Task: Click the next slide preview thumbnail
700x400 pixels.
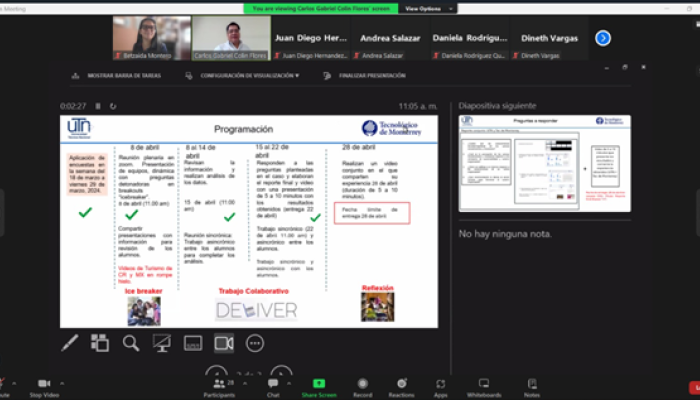Action: (544, 163)
